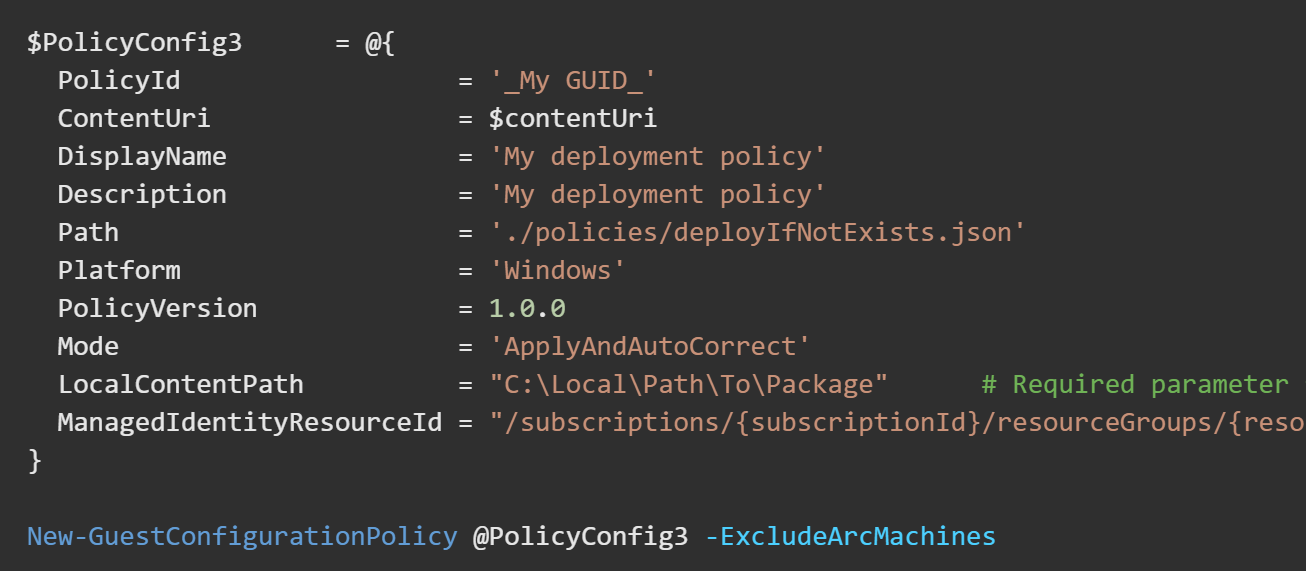Click the '# Required parameter' comment
1306x571 pixels.
[1134, 385]
